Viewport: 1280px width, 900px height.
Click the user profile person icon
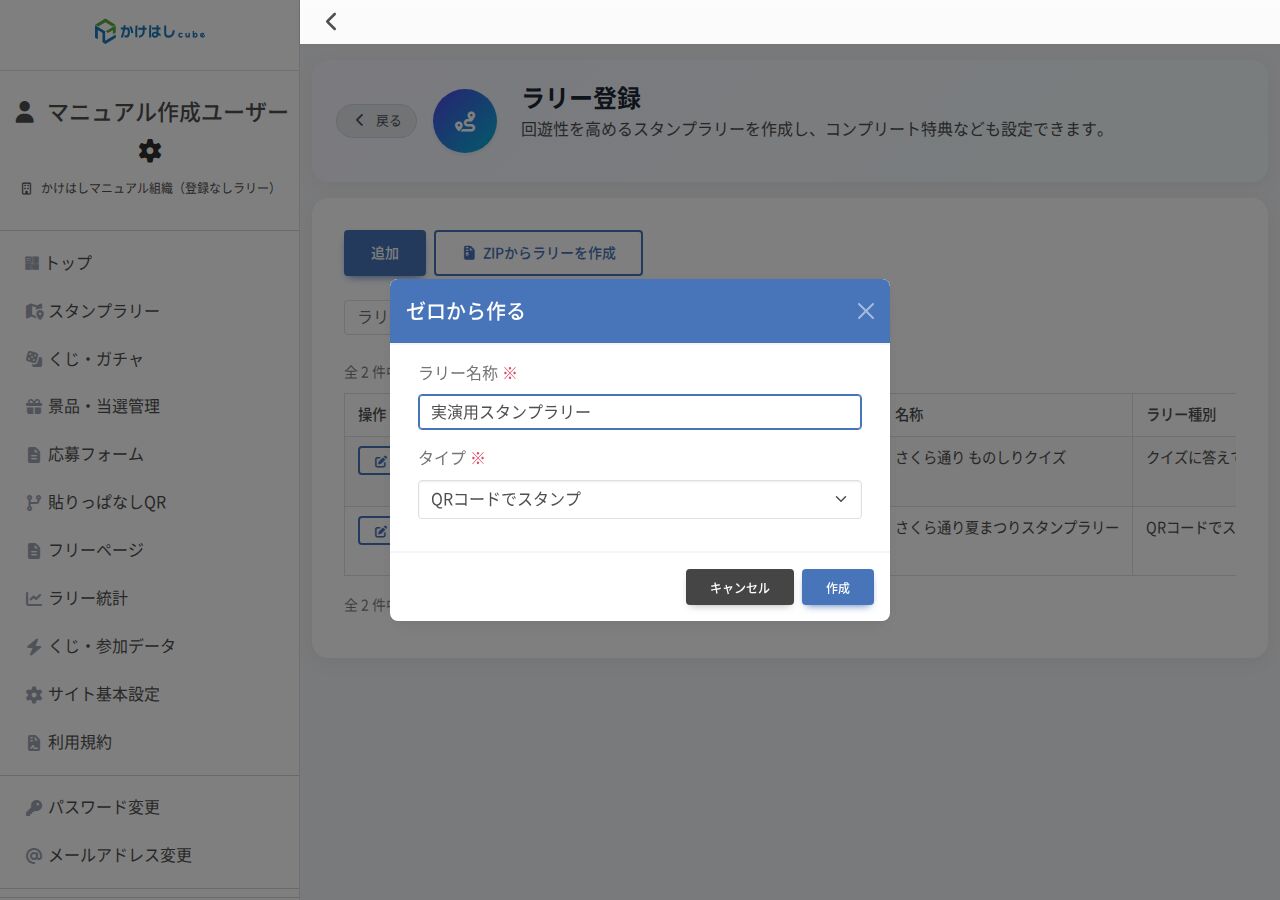click(x=25, y=112)
